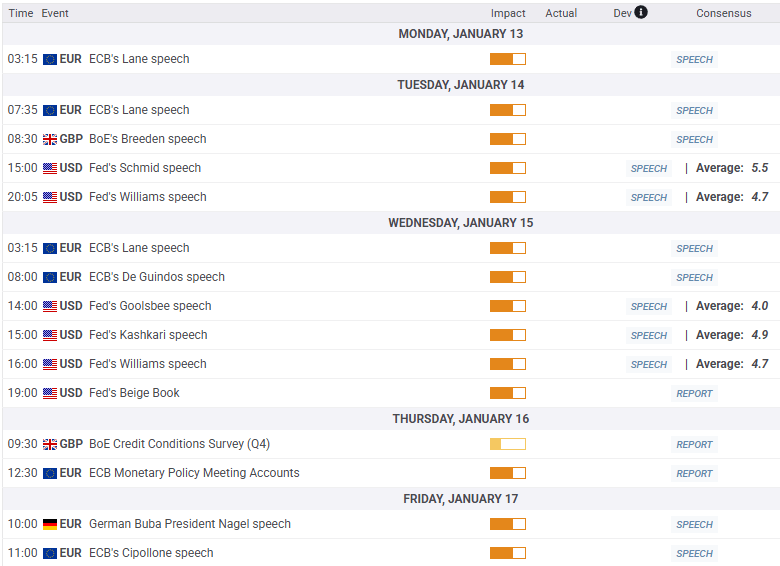Click REPORT tag on ECB Monetary Policy Accounts

(694, 473)
